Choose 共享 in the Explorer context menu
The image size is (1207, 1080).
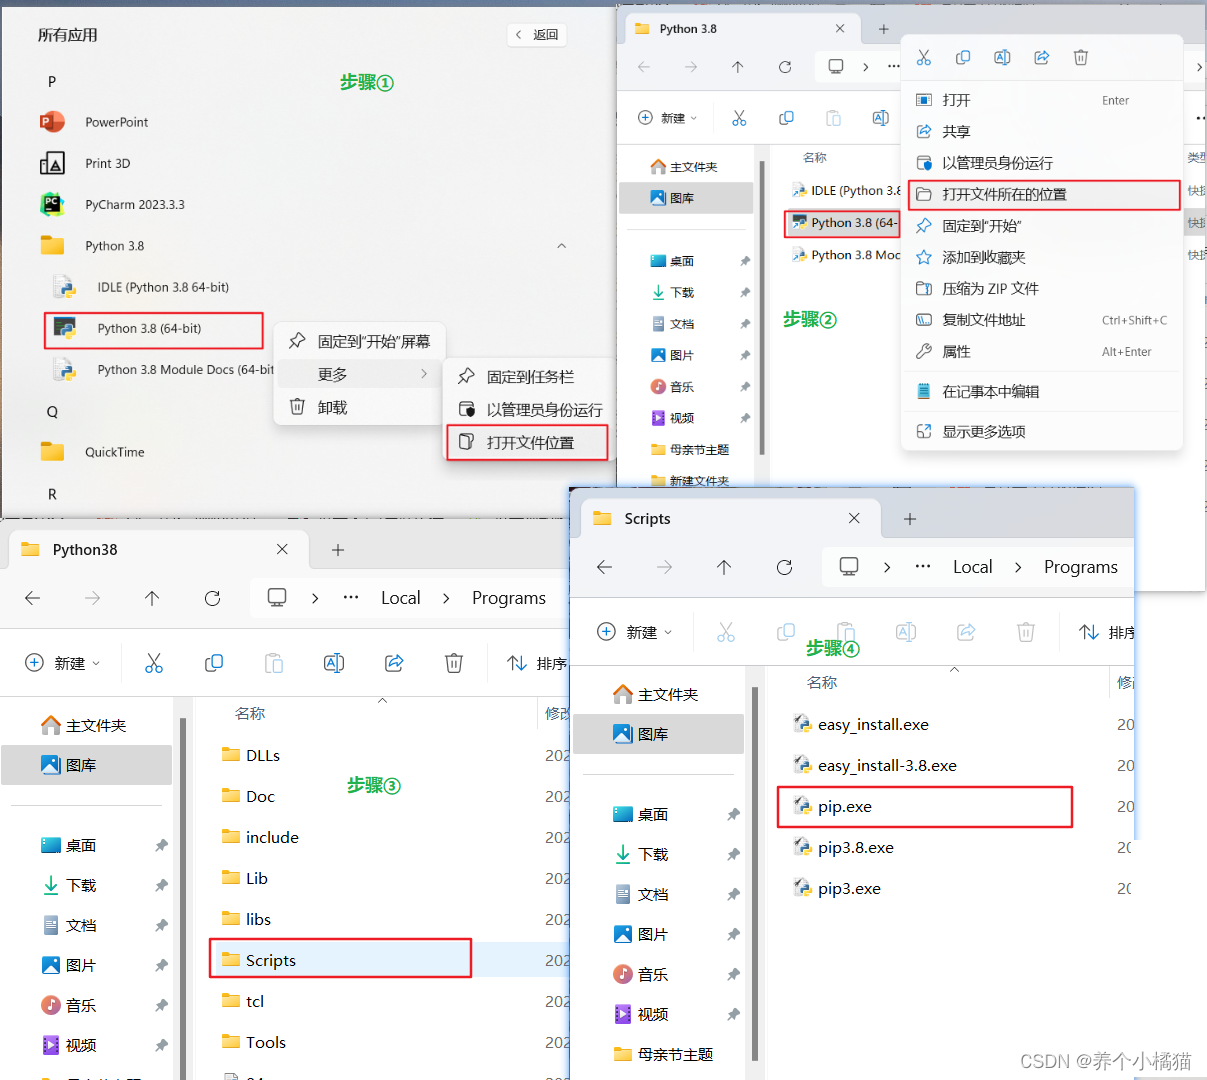coord(1043,131)
